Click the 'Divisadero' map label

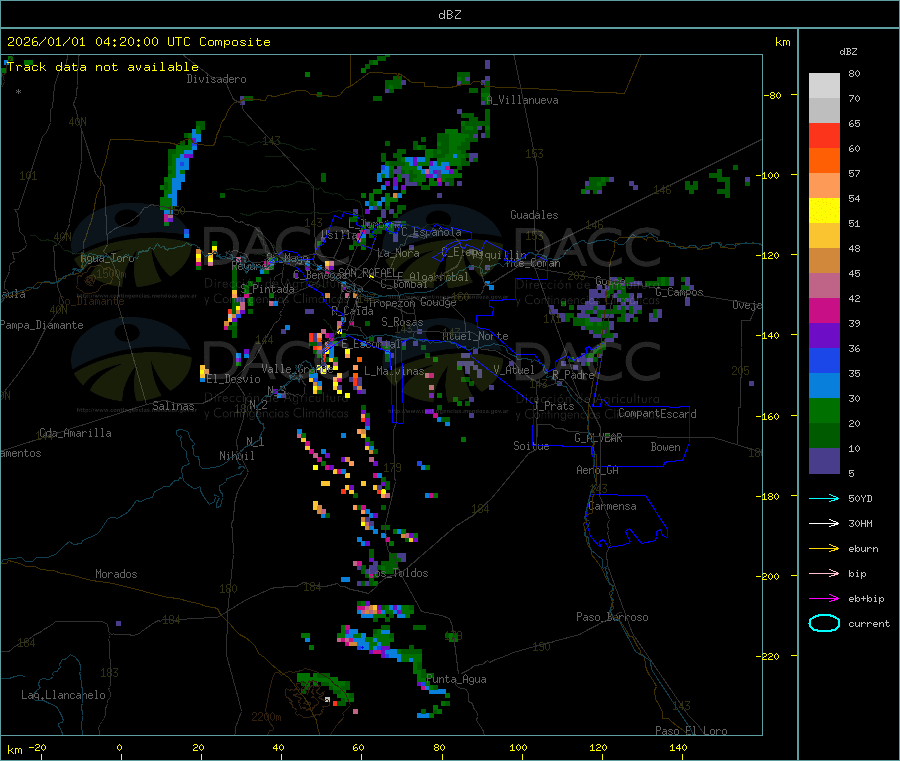pyautogui.click(x=216, y=79)
